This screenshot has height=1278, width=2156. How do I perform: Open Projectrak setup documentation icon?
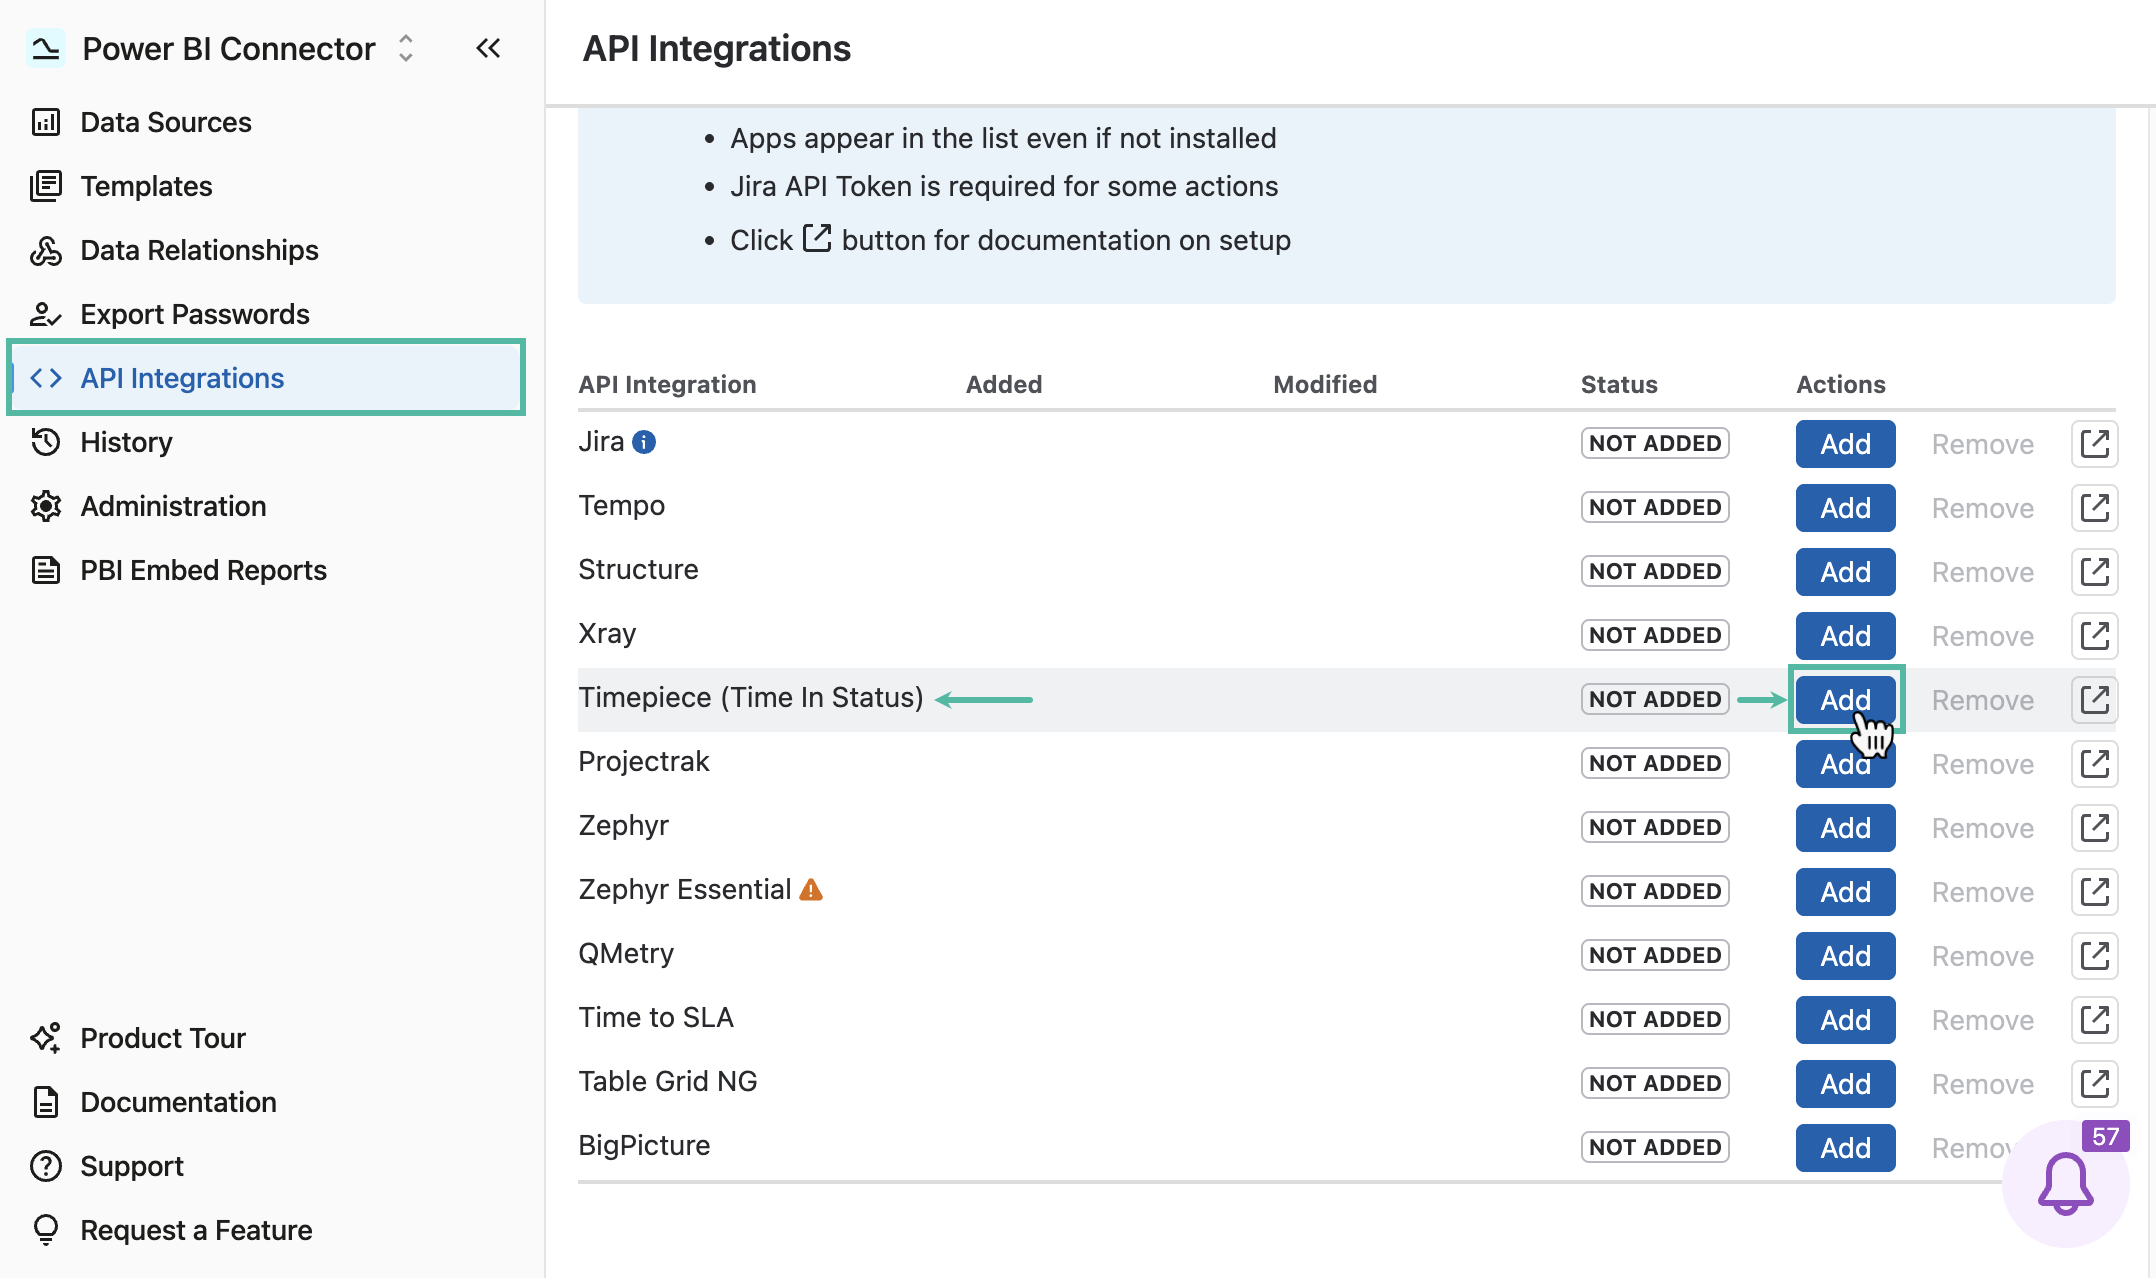(2094, 763)
